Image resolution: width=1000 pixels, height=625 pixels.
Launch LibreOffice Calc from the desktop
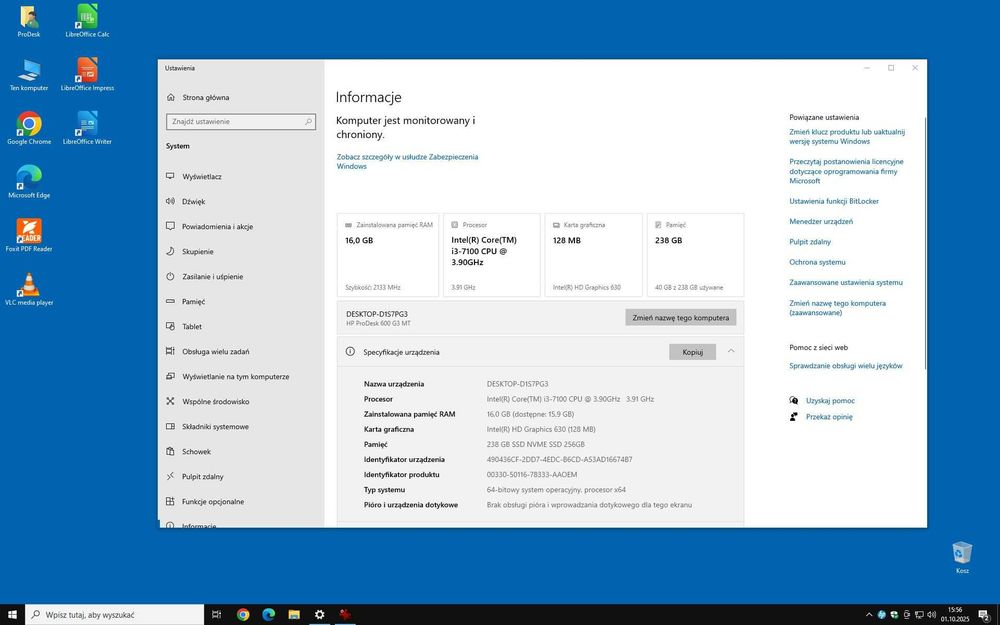[87, 21]
